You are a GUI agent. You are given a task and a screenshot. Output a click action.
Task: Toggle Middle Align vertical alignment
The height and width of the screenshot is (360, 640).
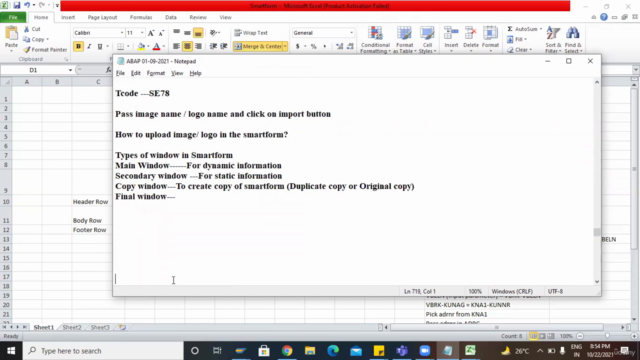click(x=187, y=33)
